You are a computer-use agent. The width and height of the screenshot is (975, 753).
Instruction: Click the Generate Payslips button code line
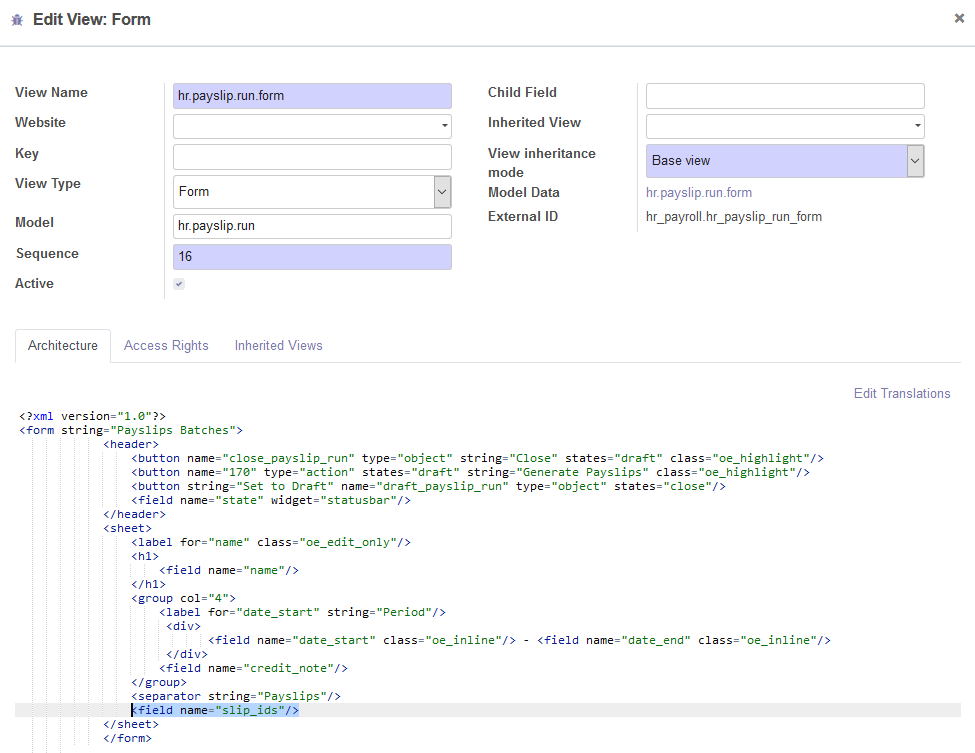pyautogui.click(x=471, y=472)
